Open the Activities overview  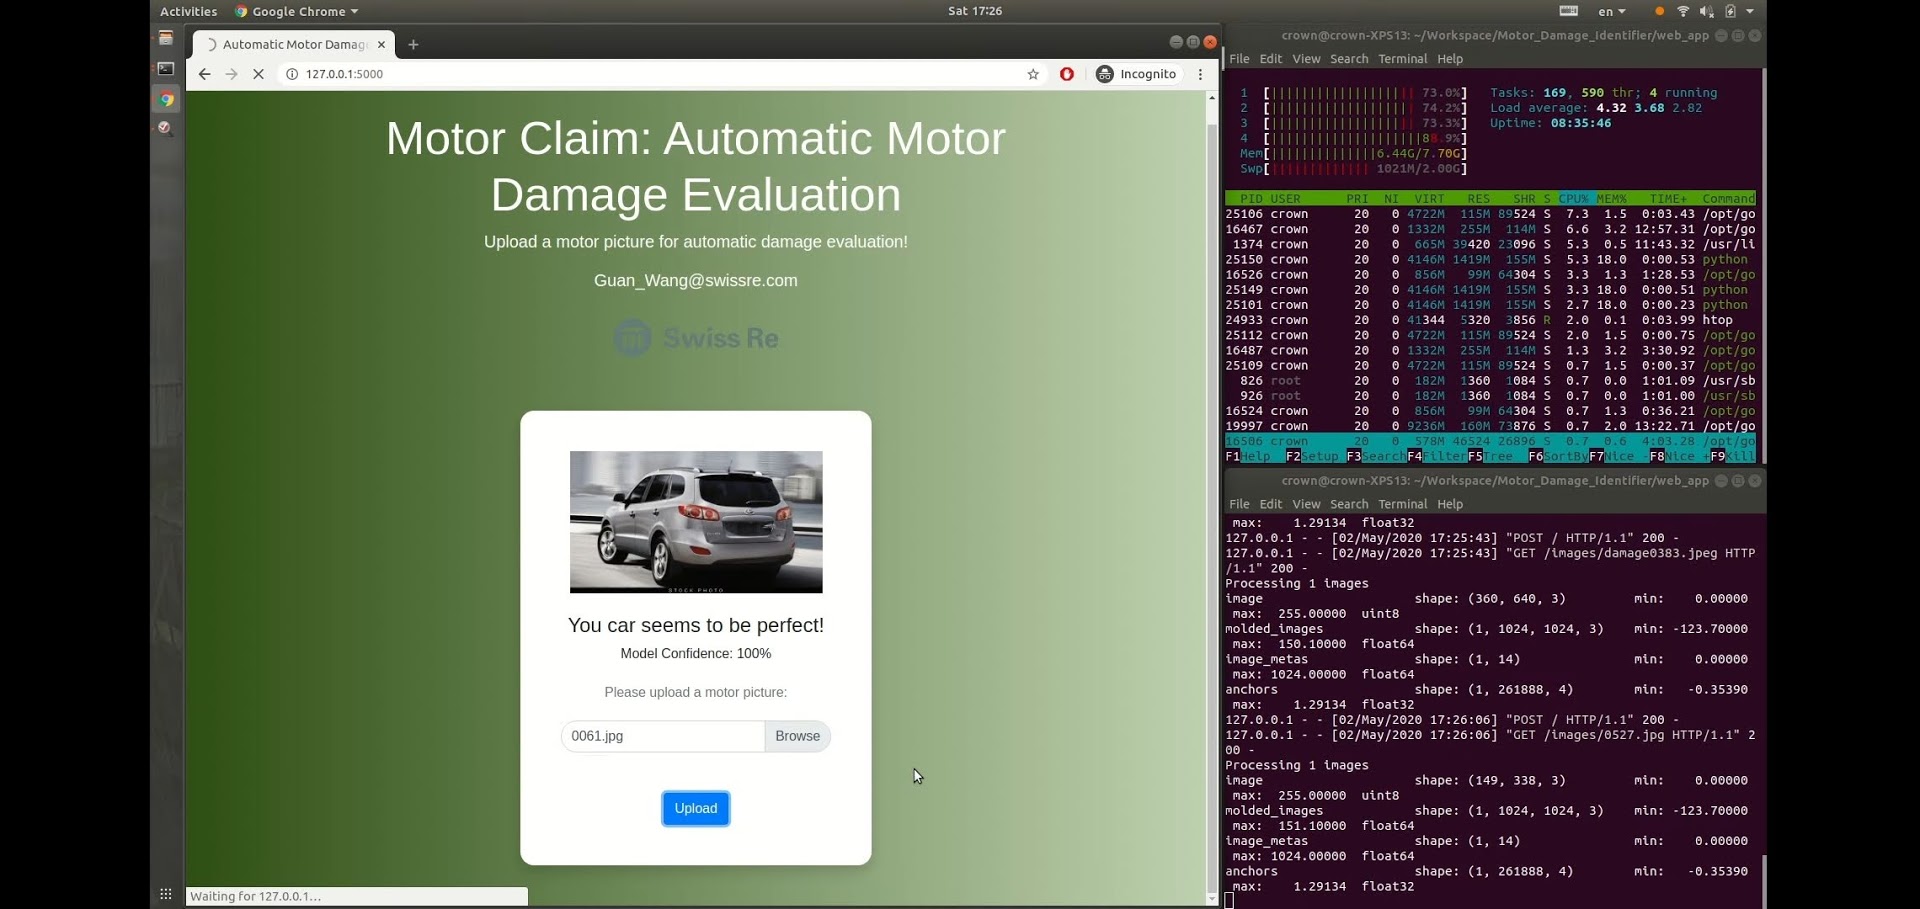(x=188, y=11)
